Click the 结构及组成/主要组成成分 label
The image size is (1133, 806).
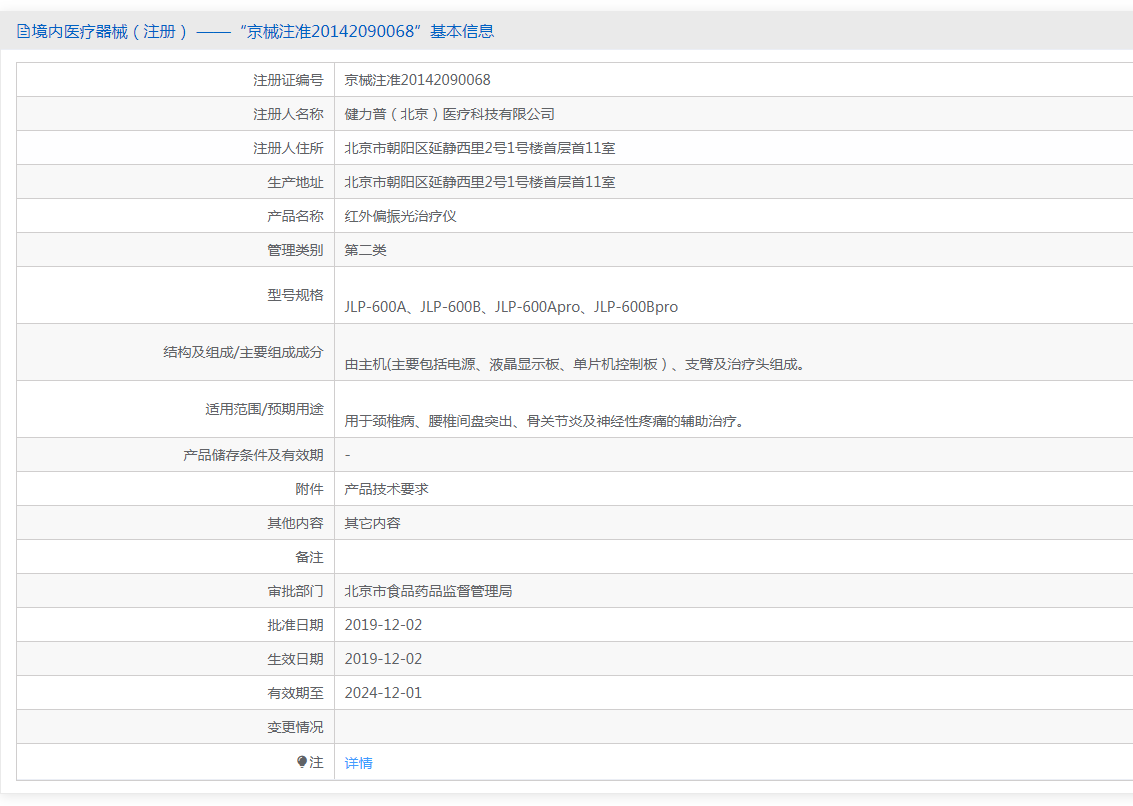click(x=244, y=352)
